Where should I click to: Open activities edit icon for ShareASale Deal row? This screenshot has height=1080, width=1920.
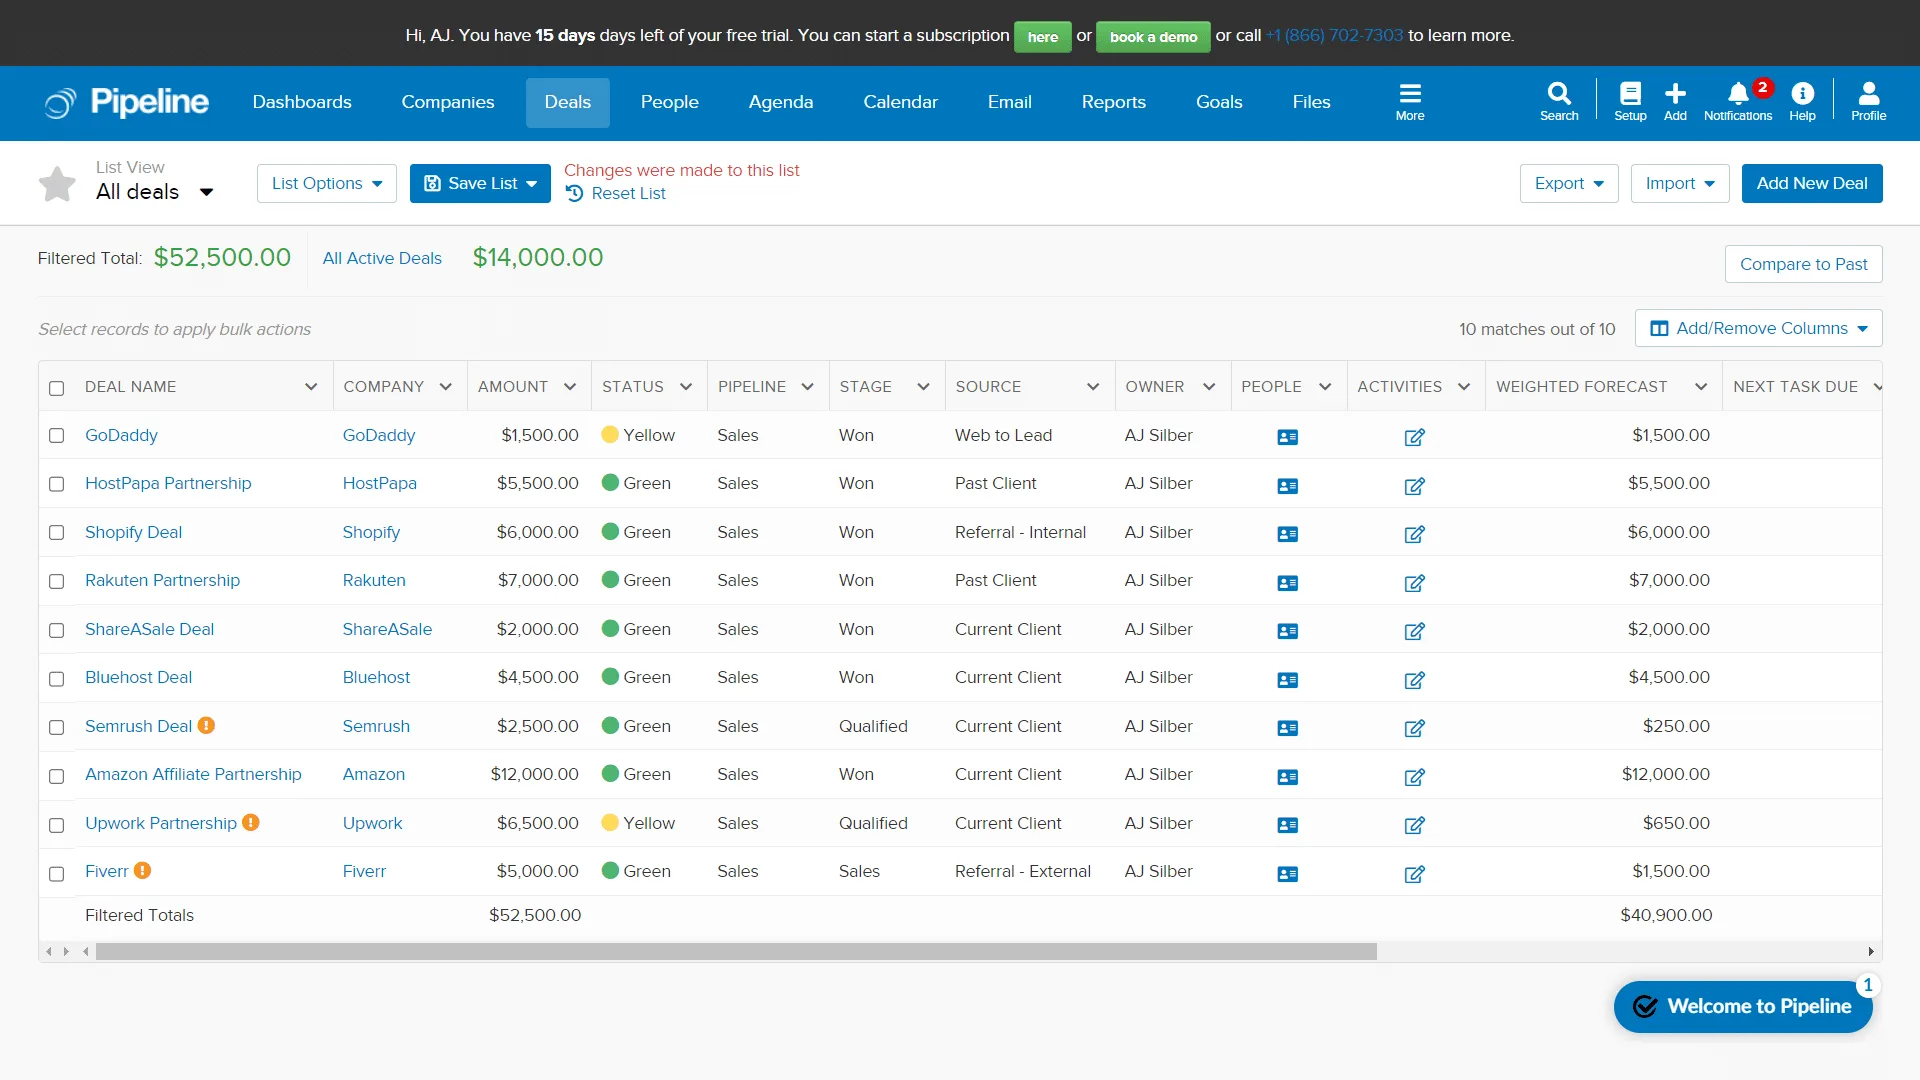pyautogui.click(x=1414, y=631)
